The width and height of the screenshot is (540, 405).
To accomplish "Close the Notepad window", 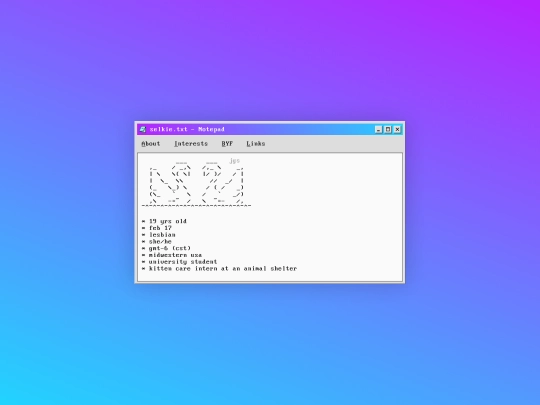I will coord(397,129).
